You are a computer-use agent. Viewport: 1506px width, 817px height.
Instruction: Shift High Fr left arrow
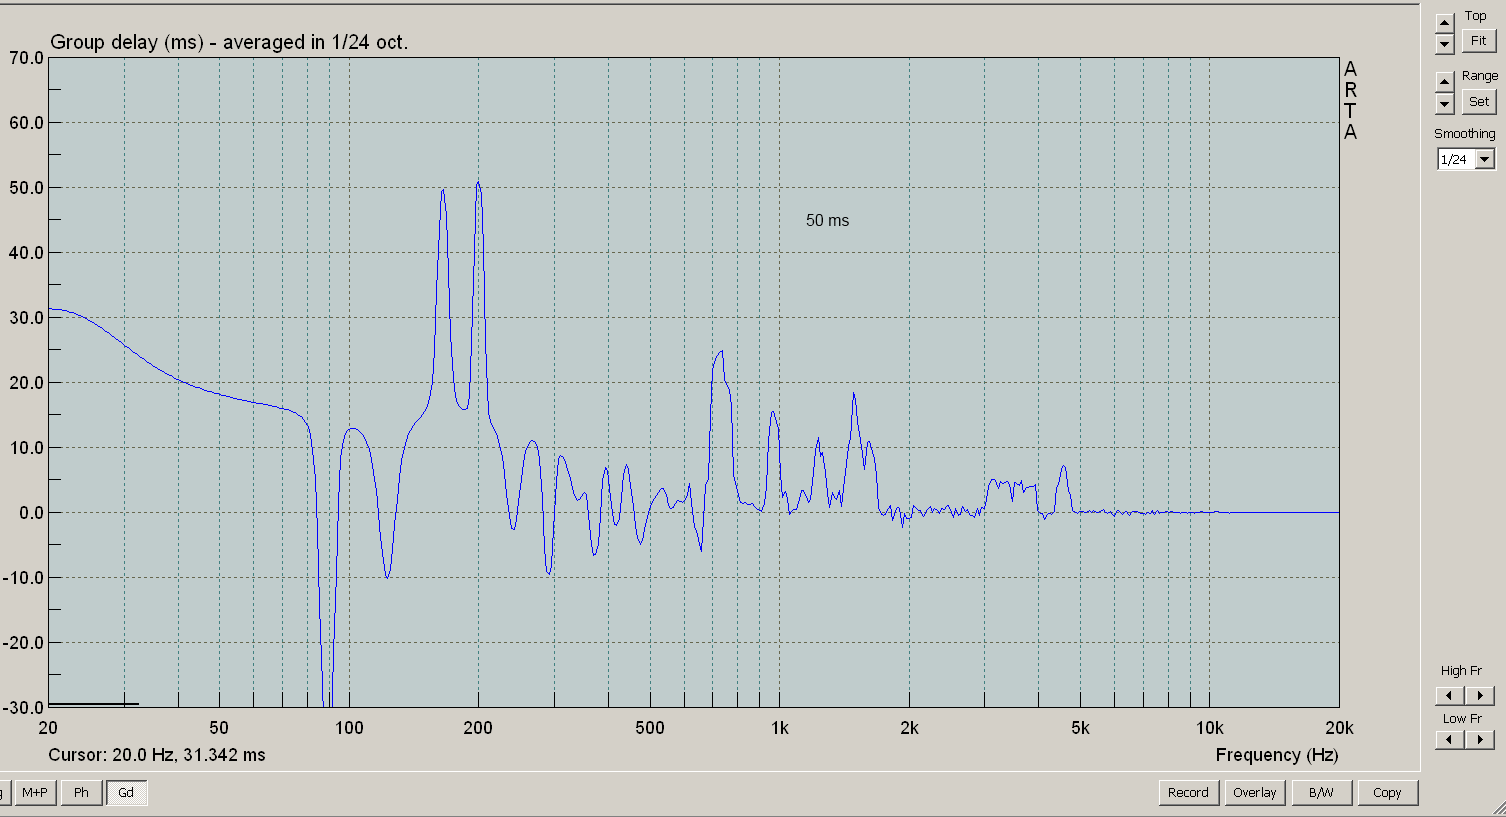[1450, 695]
